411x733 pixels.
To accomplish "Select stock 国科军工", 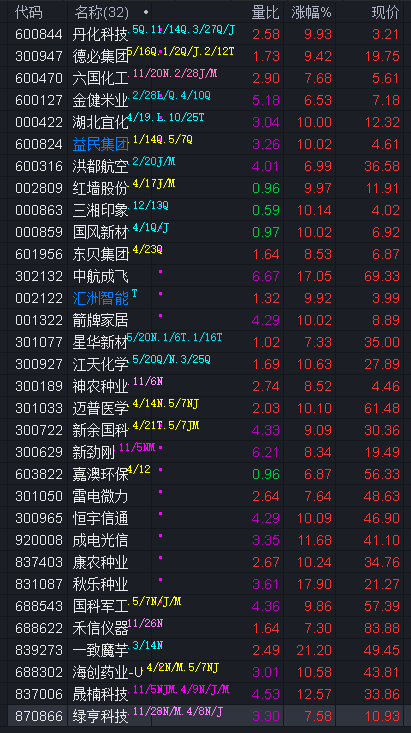I will pyautogui.click(x=101, y=605).
